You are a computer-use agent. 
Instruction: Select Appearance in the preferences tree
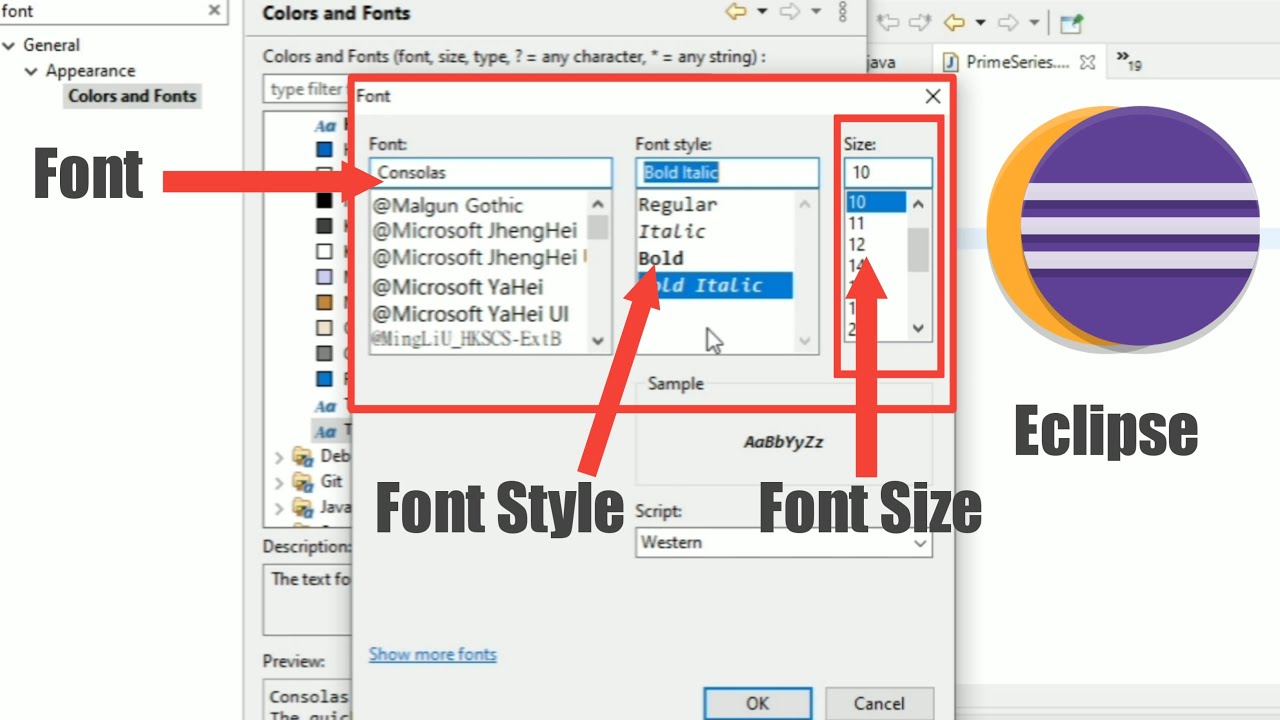90,71
